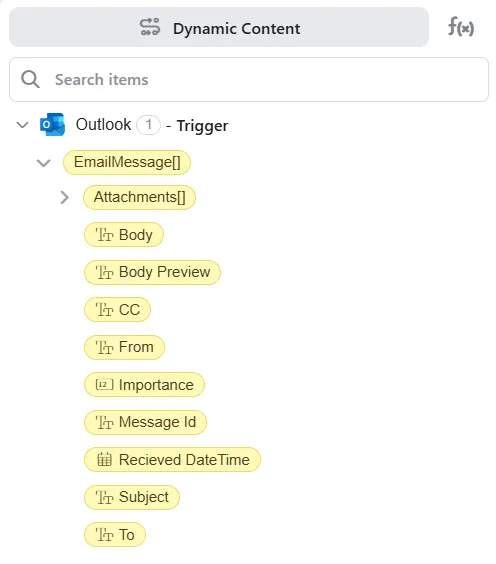Click the Trigger label text

[x=203, y=126]
